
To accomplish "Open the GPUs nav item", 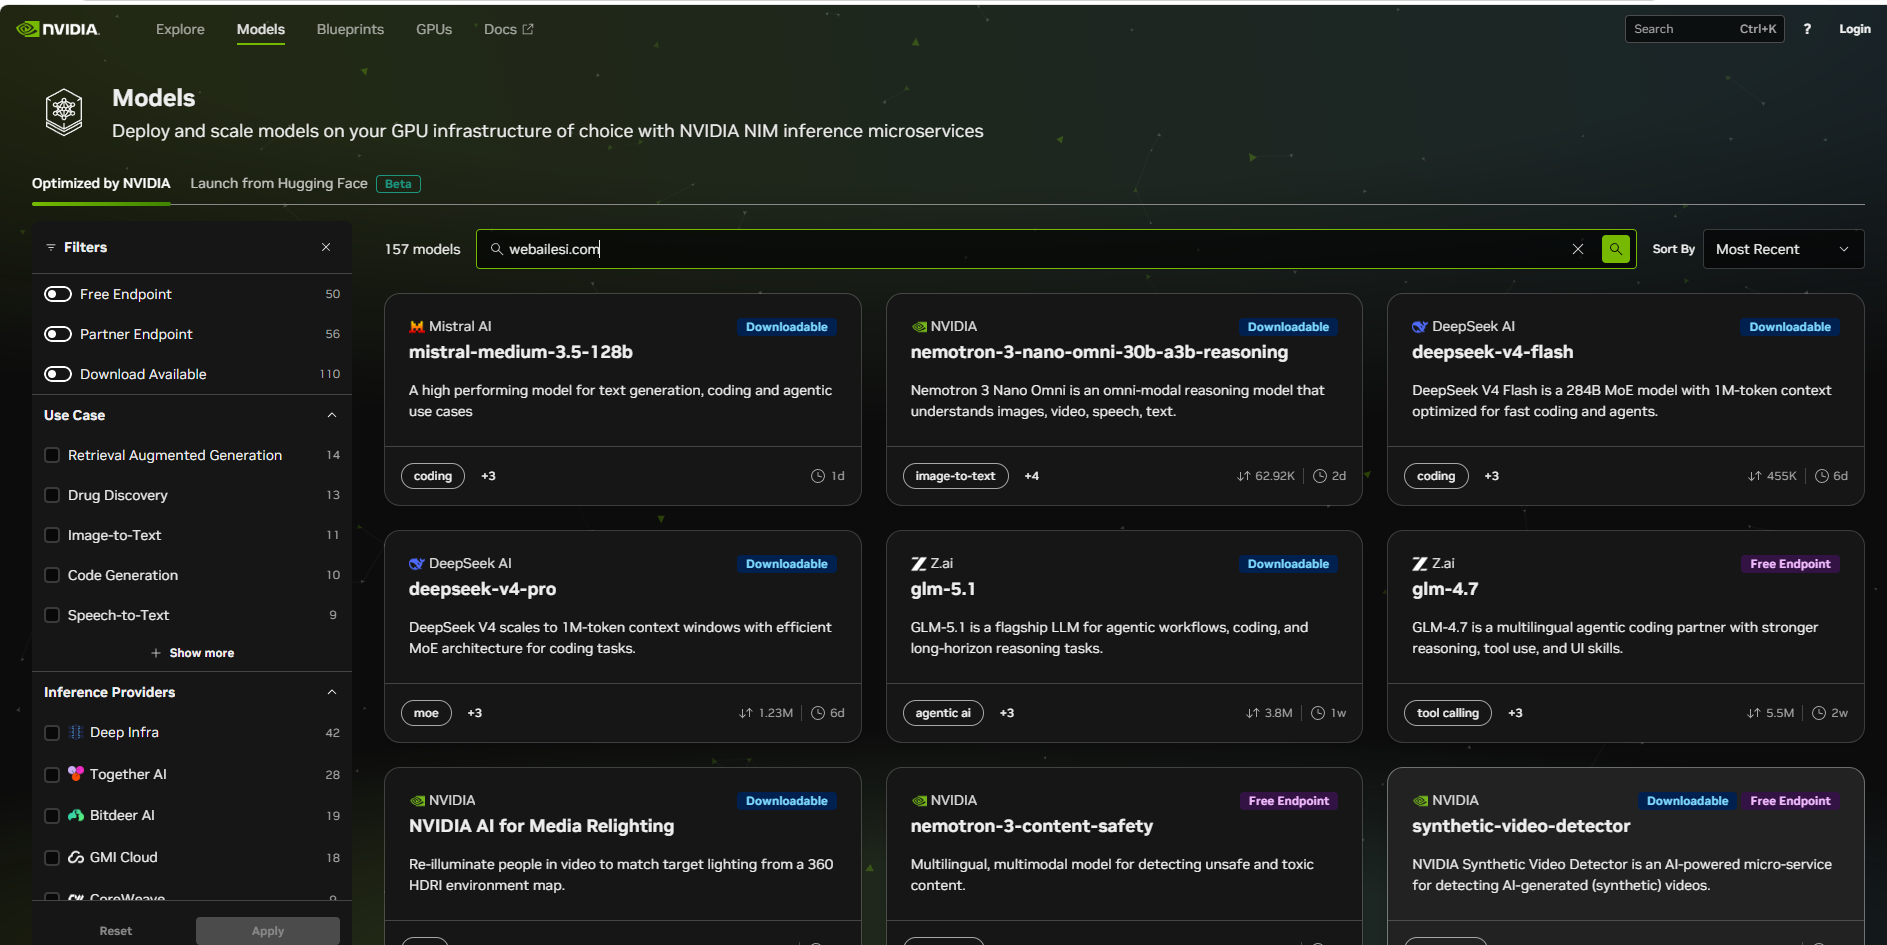I will (434, 29).
